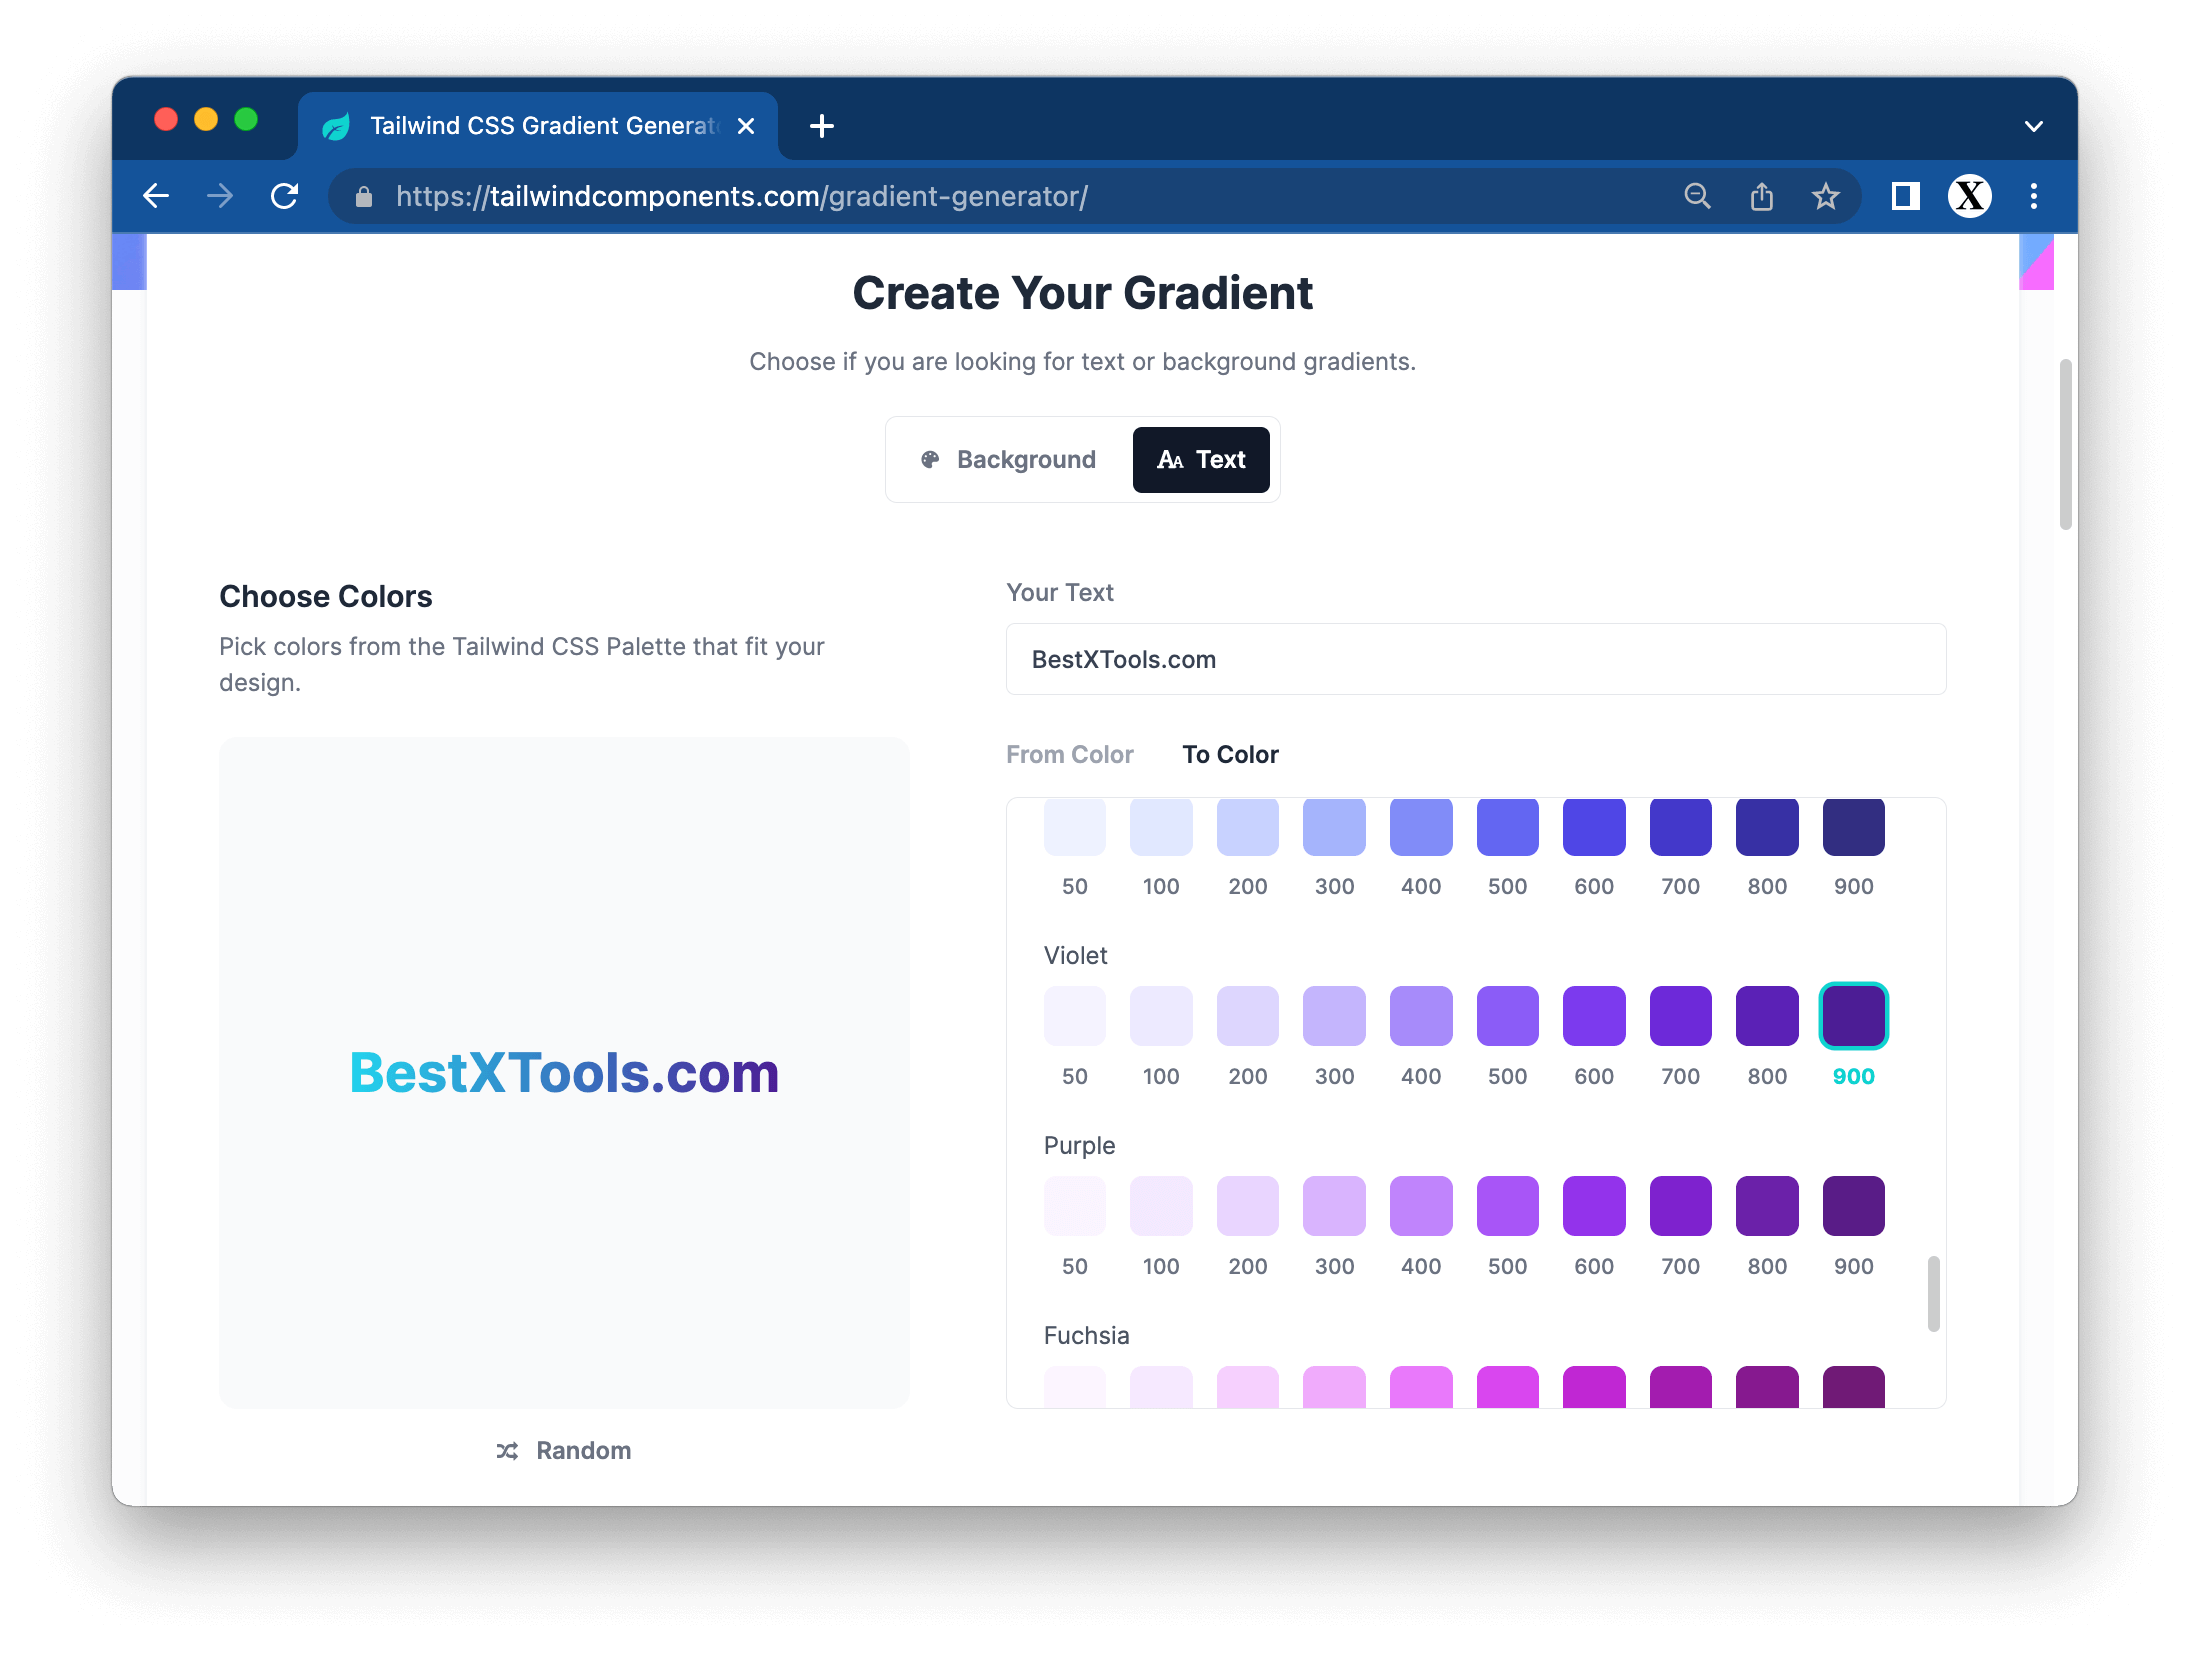The image size is (2190, 1654).
Task: Click the browser back arrow
Action: pos(157,196)
